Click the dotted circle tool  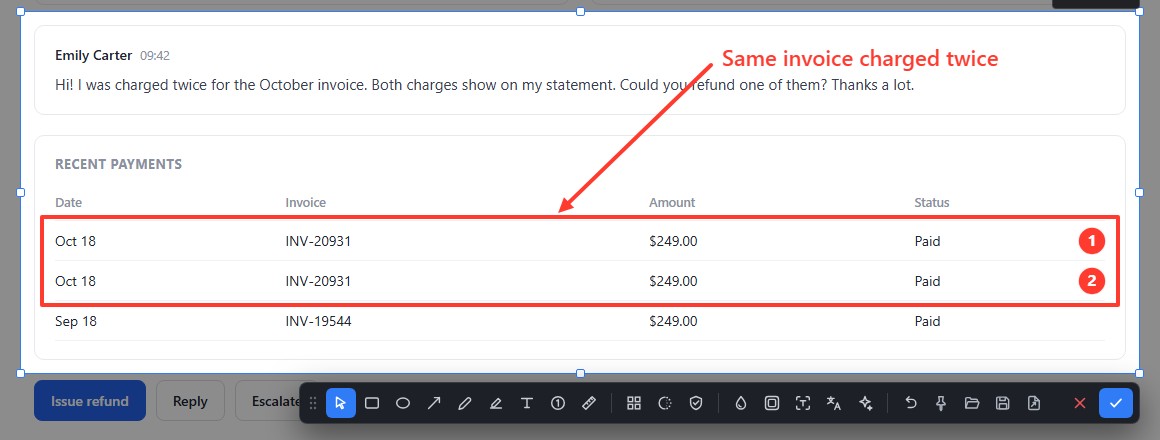(664, 403)
